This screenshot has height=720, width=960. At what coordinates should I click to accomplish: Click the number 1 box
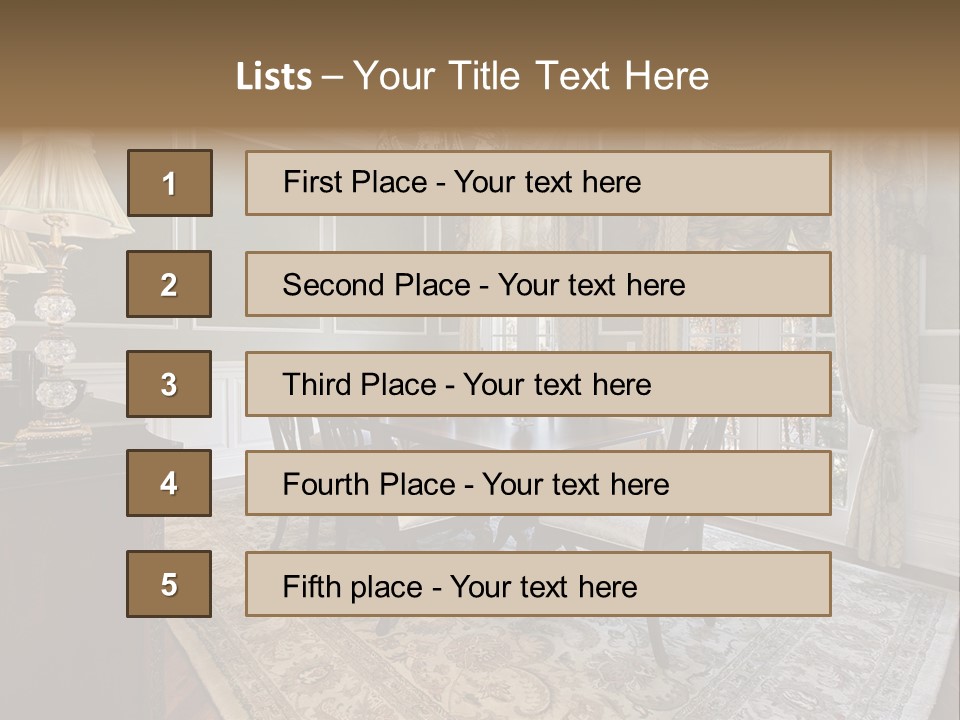(x=170, y=183)
